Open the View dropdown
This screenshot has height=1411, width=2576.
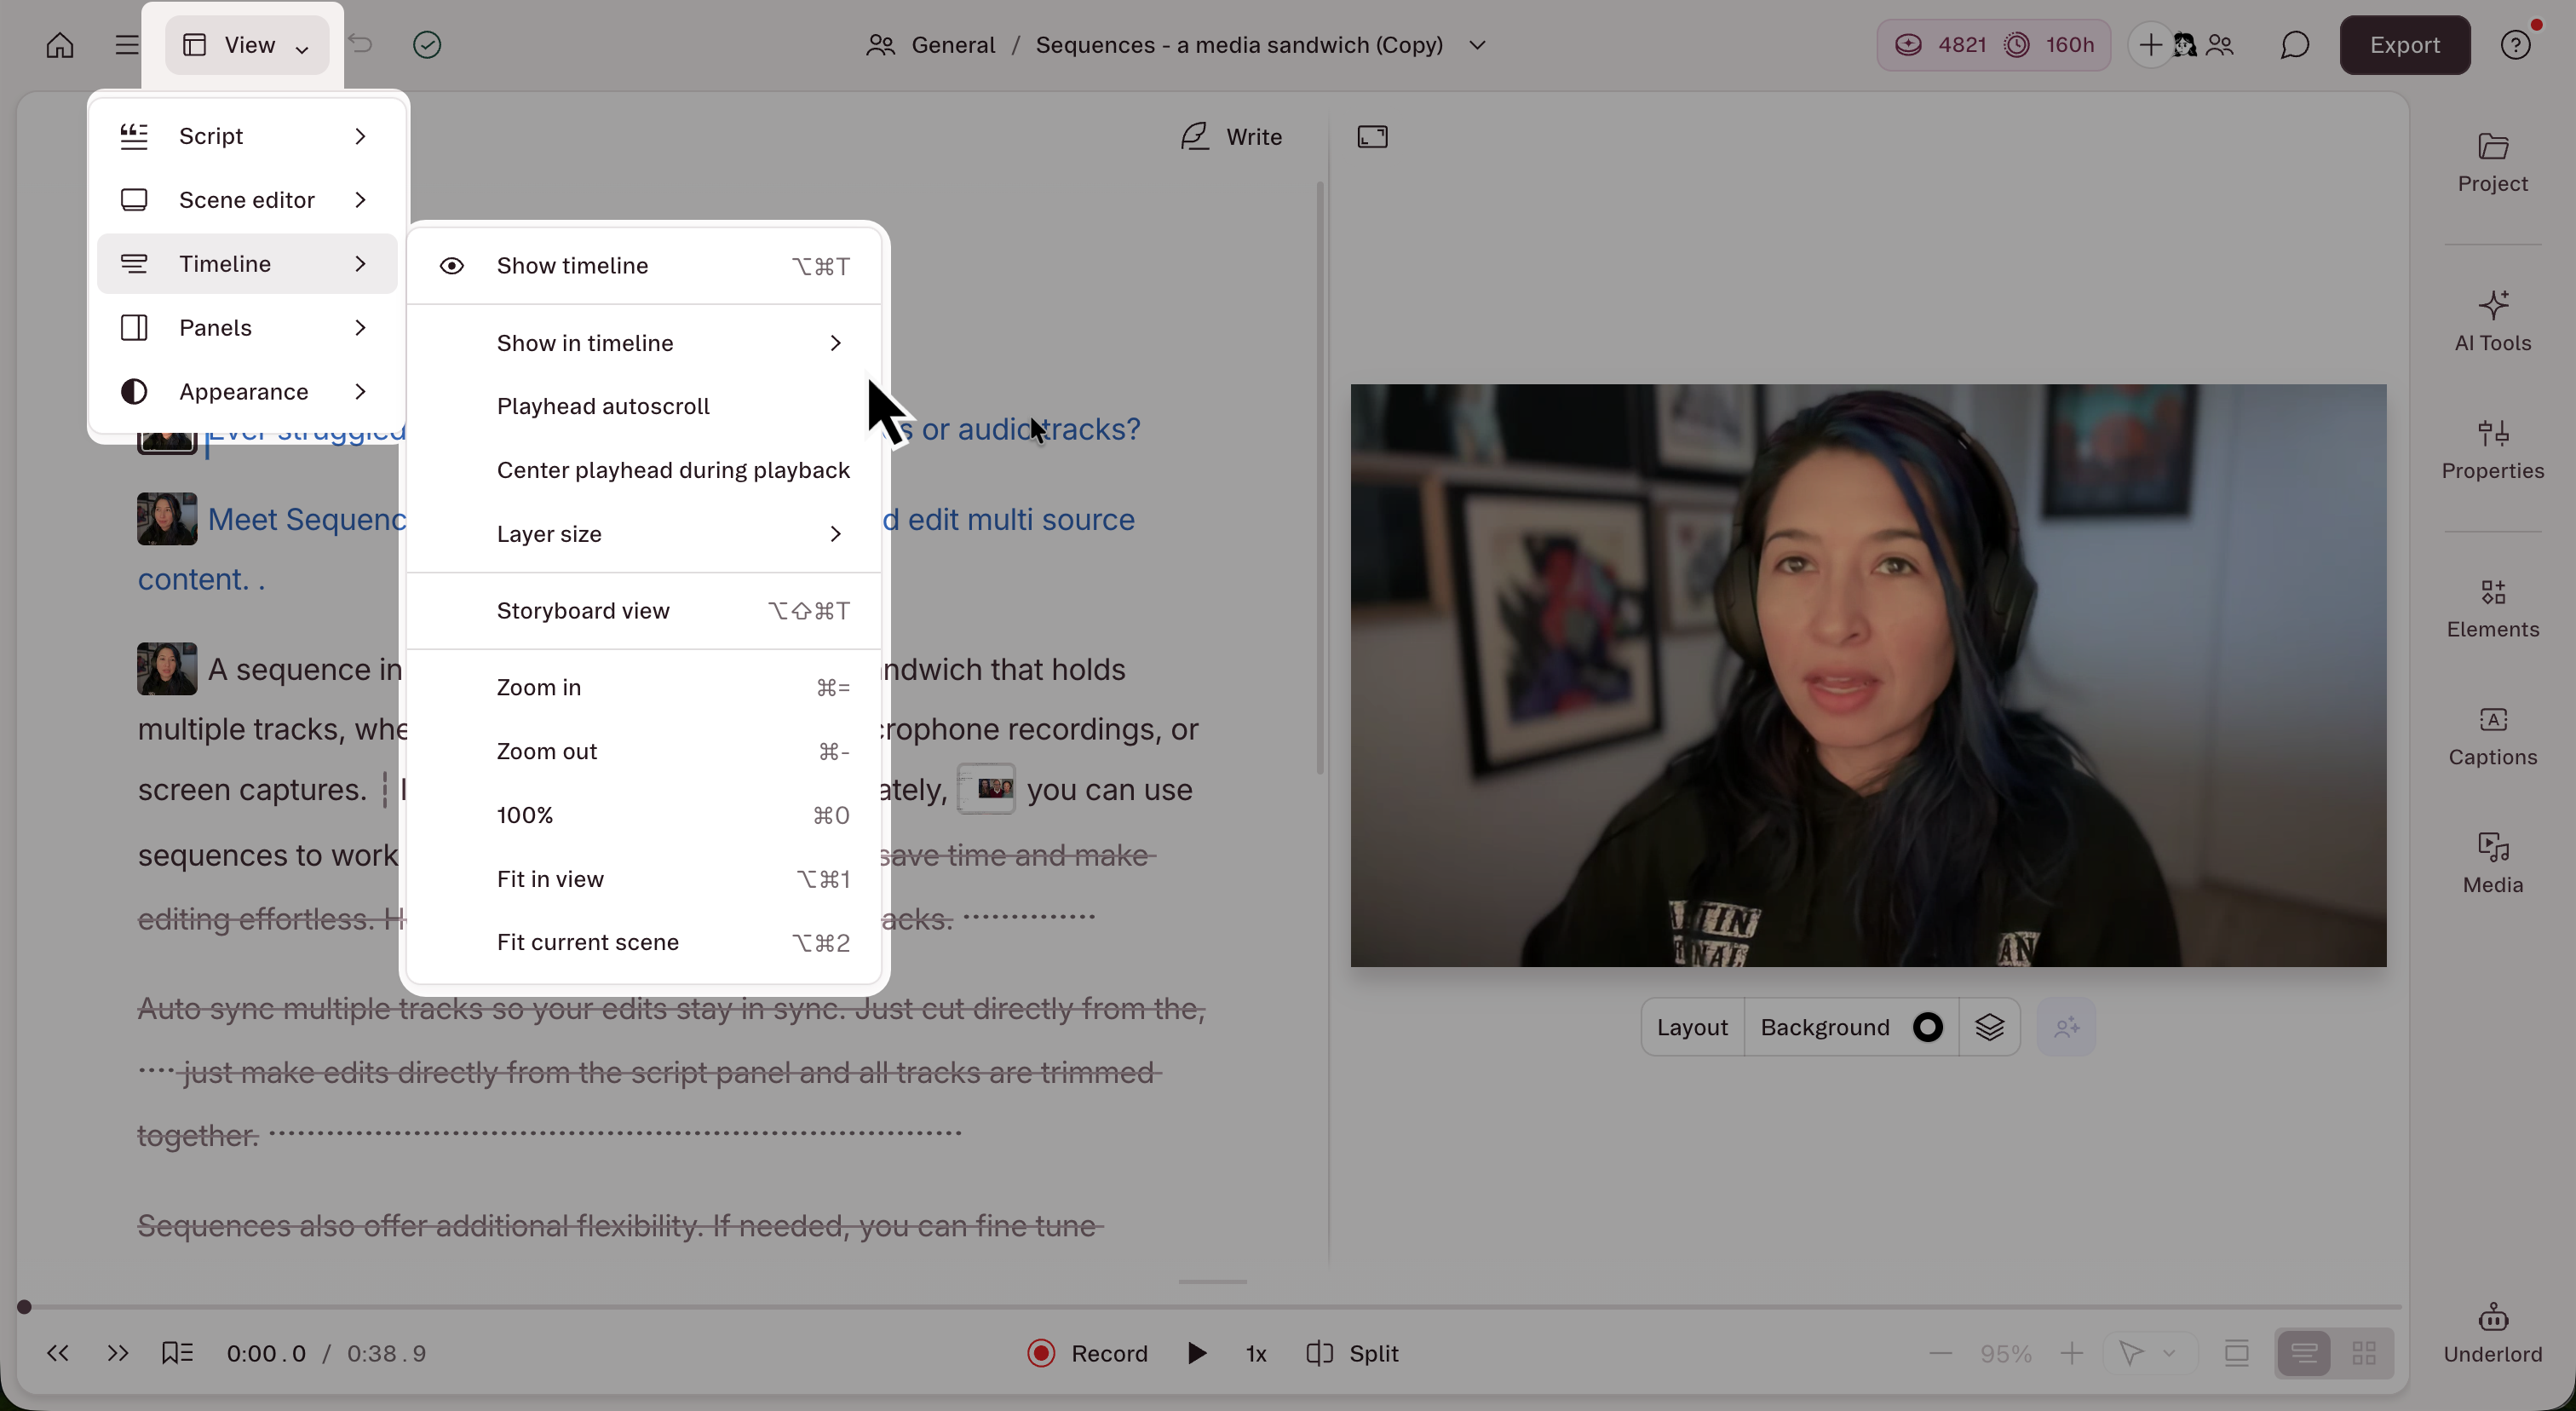(247, 45)
